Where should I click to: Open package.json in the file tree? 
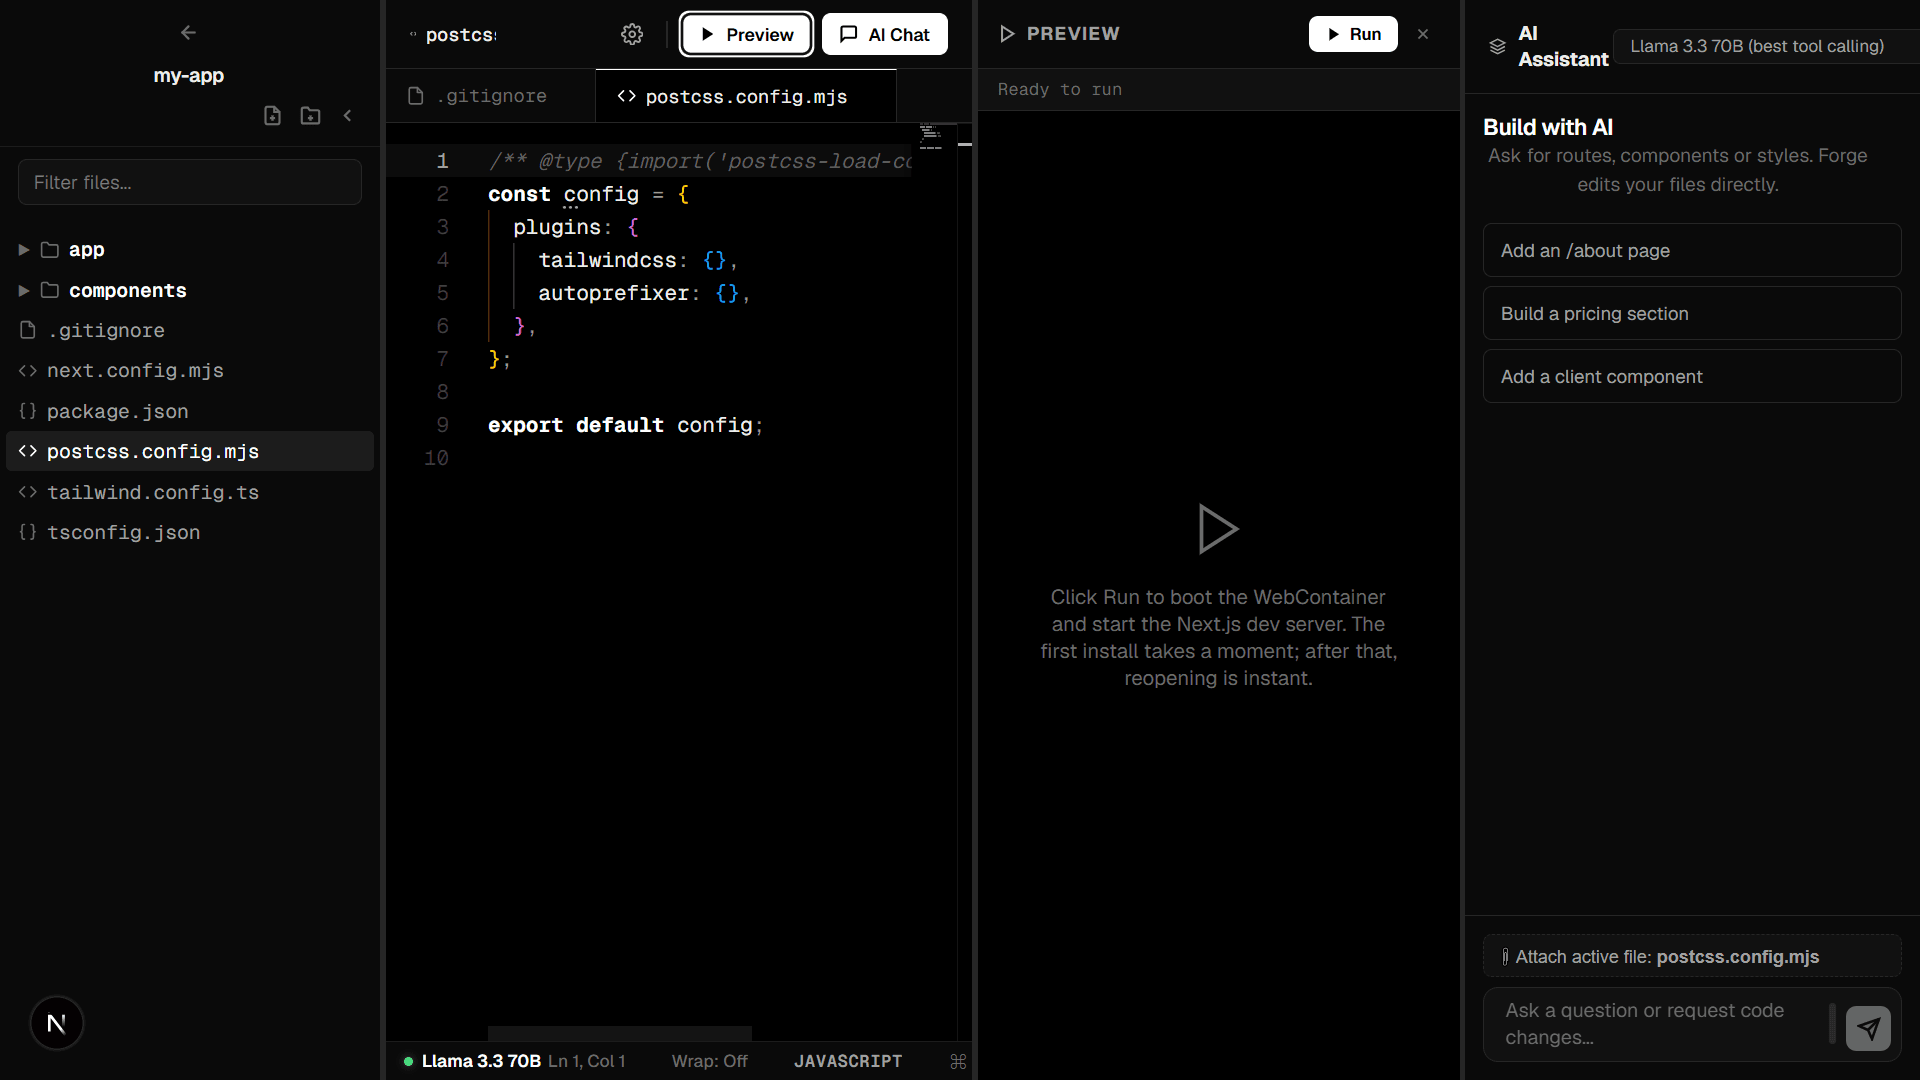(x=190, y=411)
